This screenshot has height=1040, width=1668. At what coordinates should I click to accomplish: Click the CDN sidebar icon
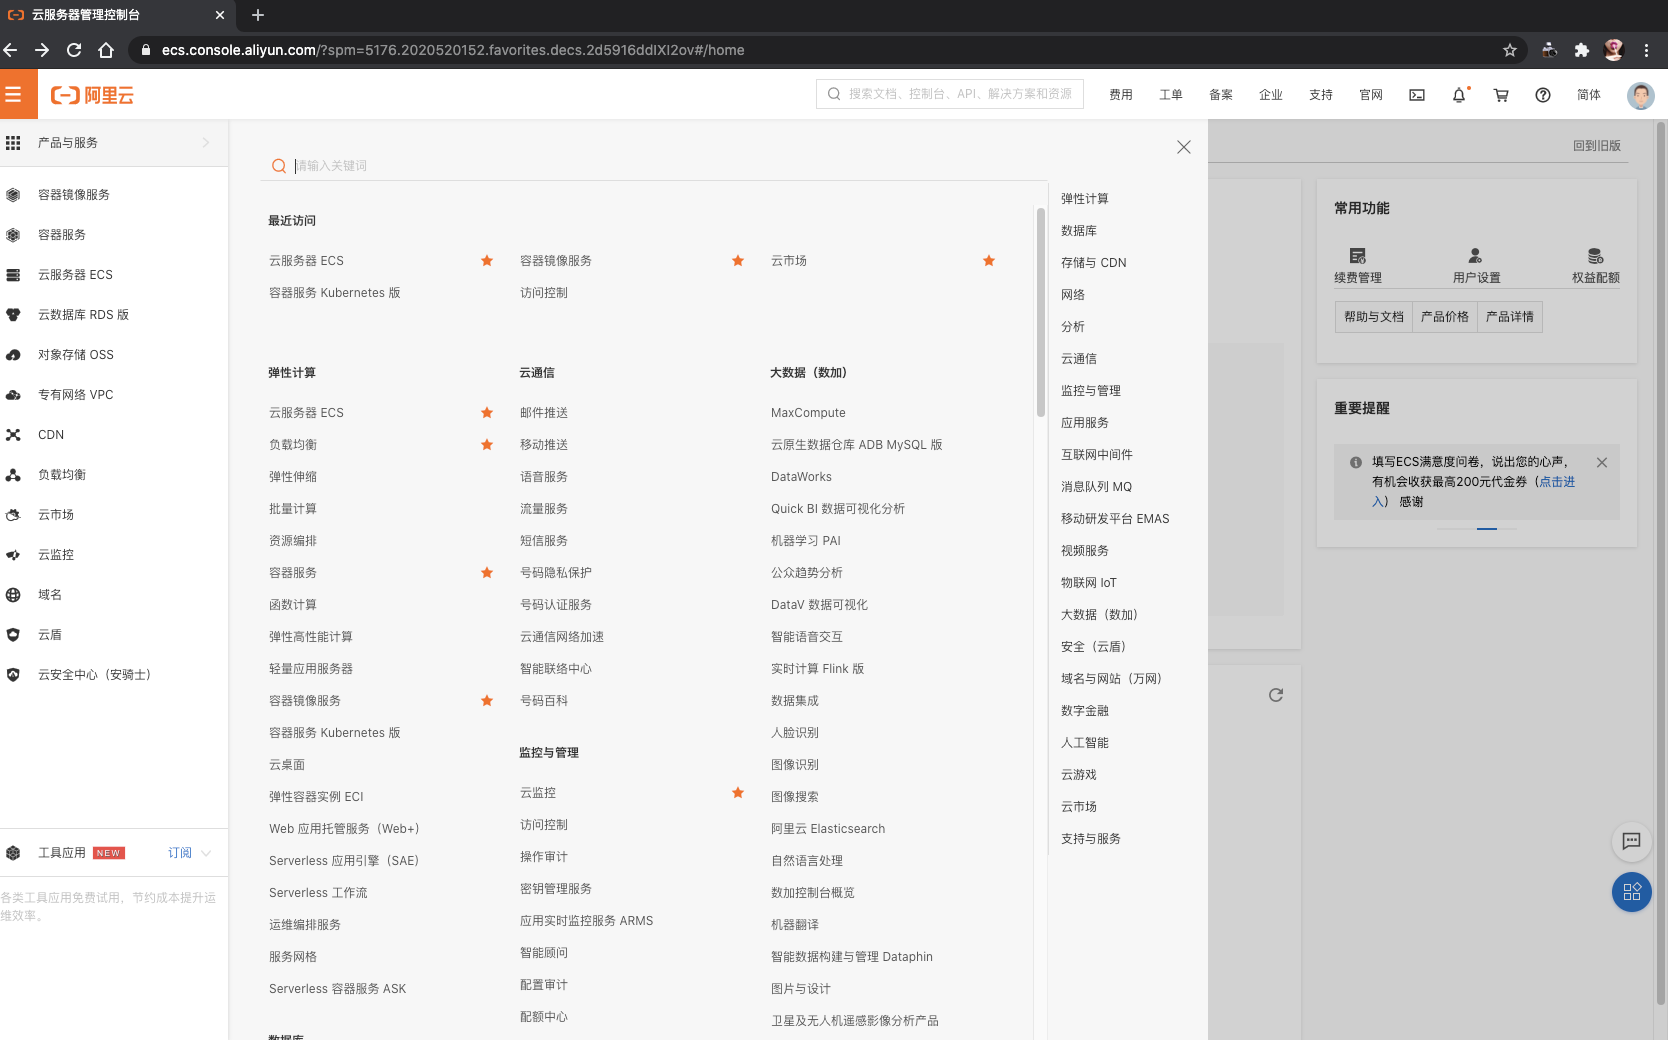13,435
